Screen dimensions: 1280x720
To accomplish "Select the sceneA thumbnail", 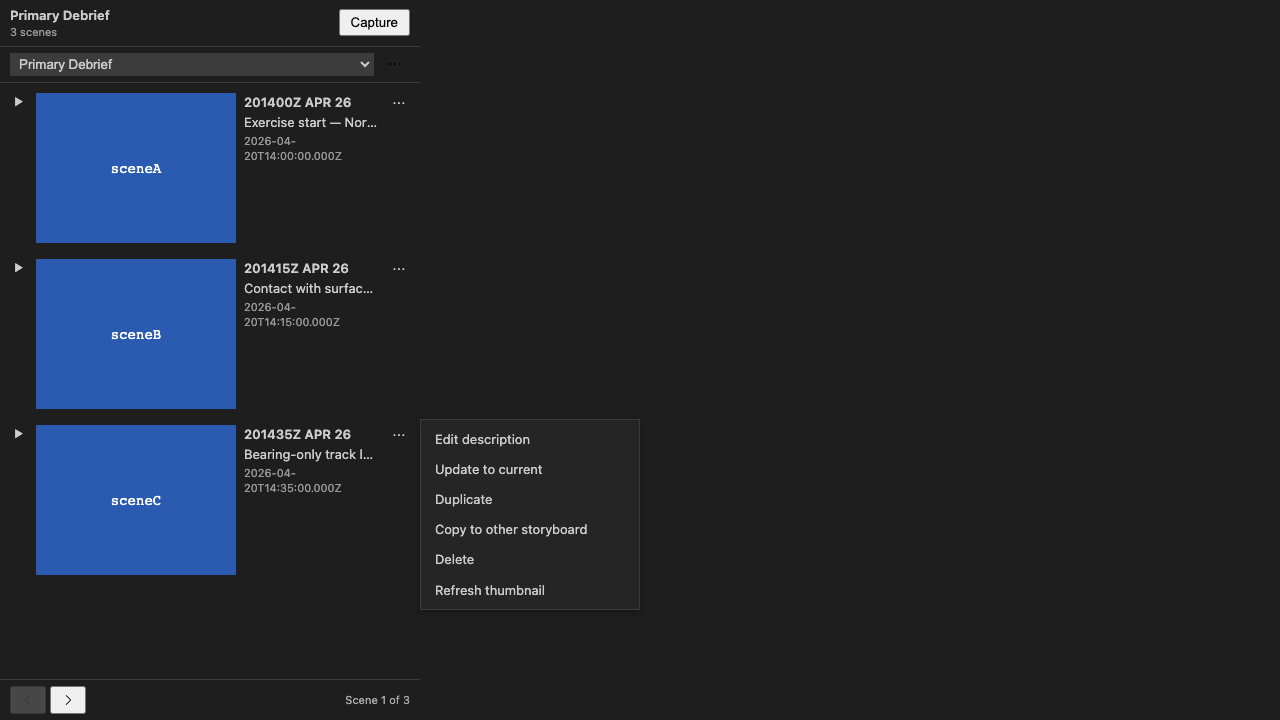I will pyautogui.click(x=135, y=167).
